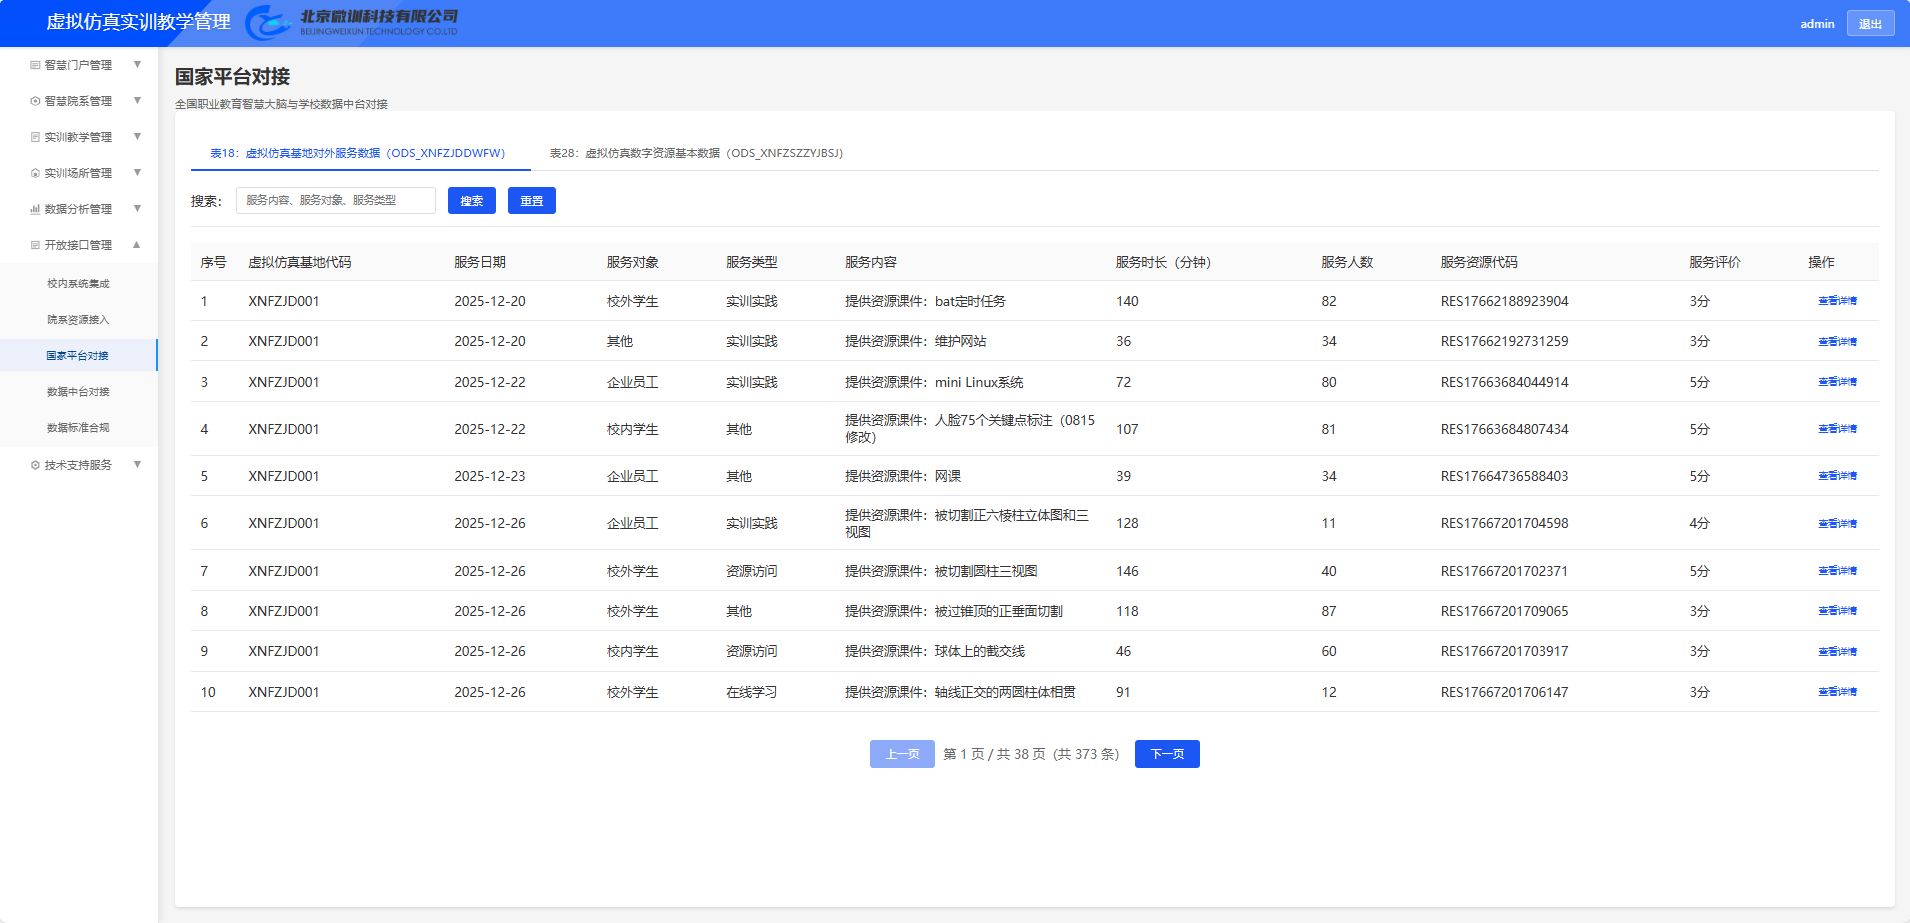This screenshot has height=923, width=1910.
Task: Go to next page with 下一页
Action: (x=1166, y=754)
